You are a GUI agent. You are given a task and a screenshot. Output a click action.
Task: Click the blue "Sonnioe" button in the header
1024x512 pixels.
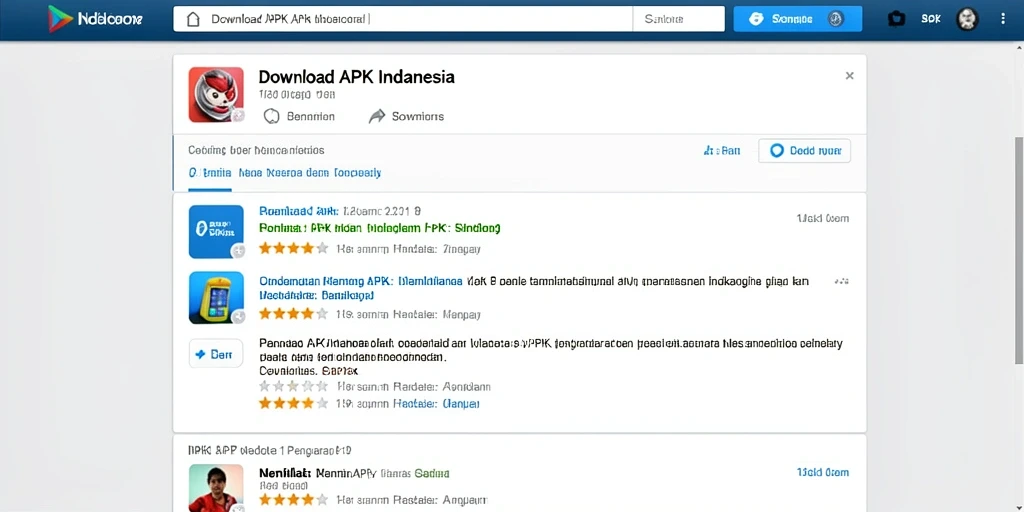797,19
